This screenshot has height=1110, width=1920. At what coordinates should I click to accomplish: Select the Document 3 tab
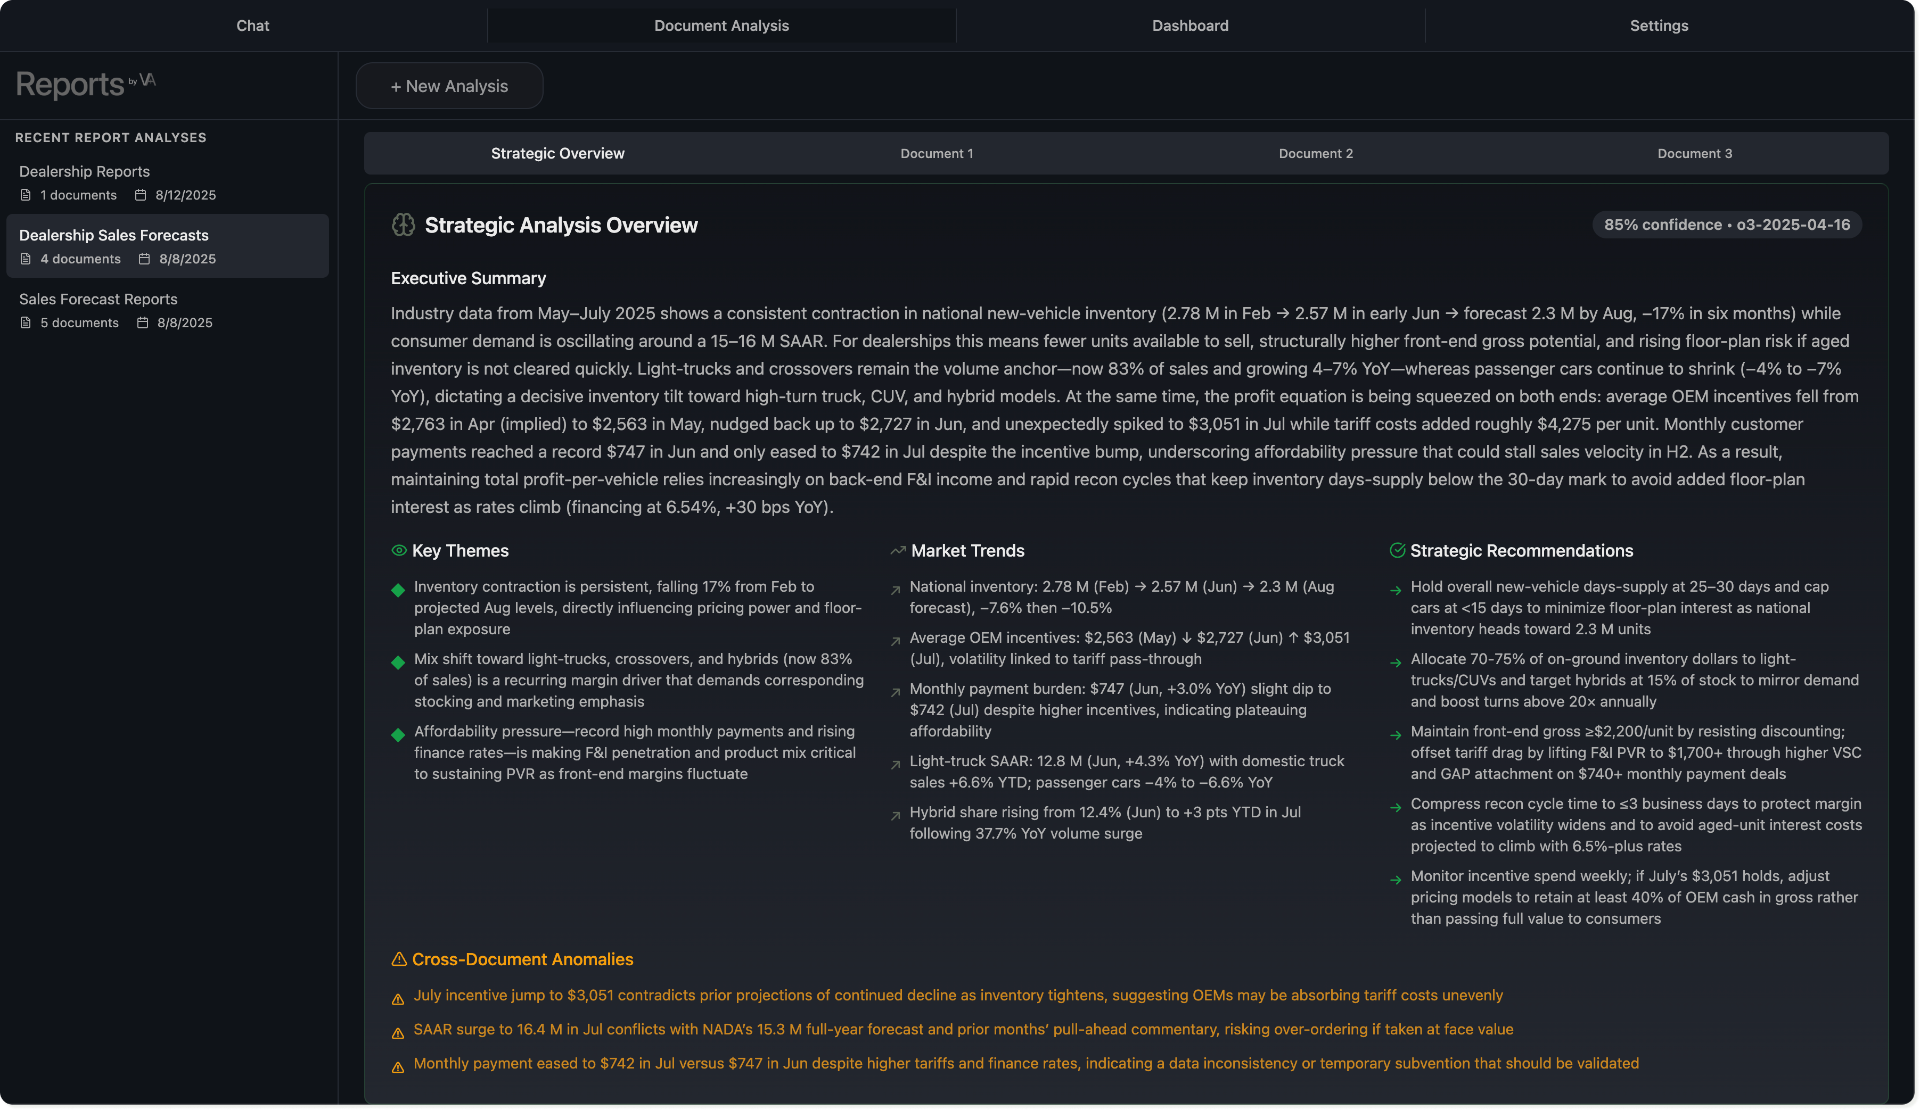(x=1694, y=153)
